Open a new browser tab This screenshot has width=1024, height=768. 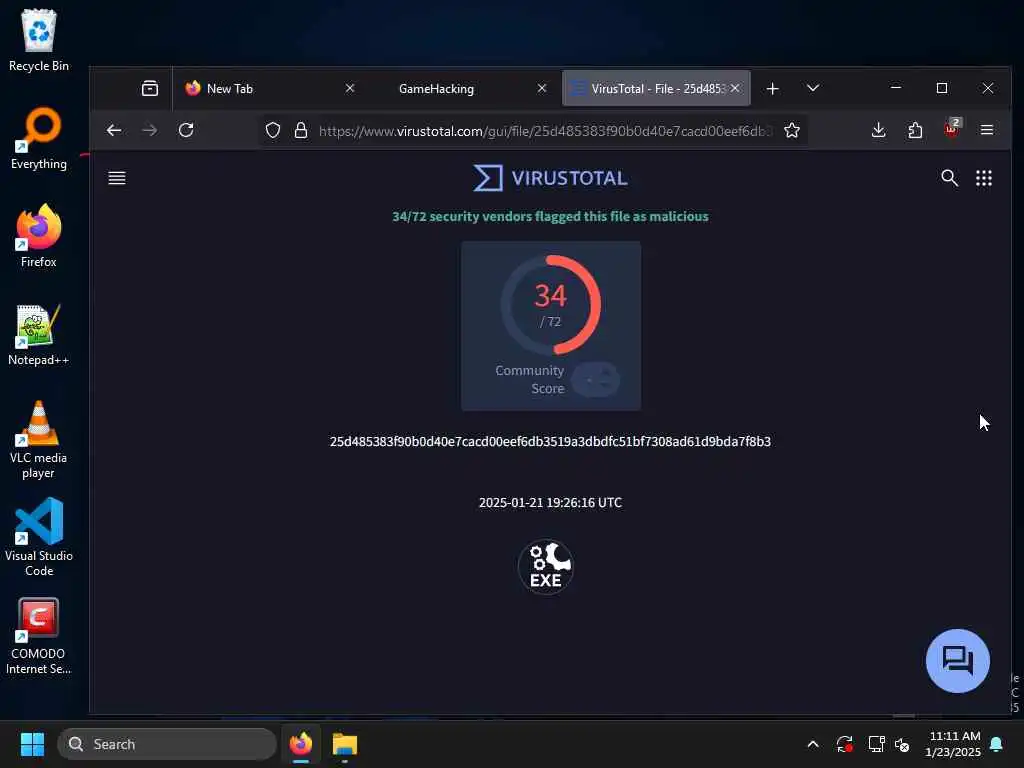[x=773, y=88]
